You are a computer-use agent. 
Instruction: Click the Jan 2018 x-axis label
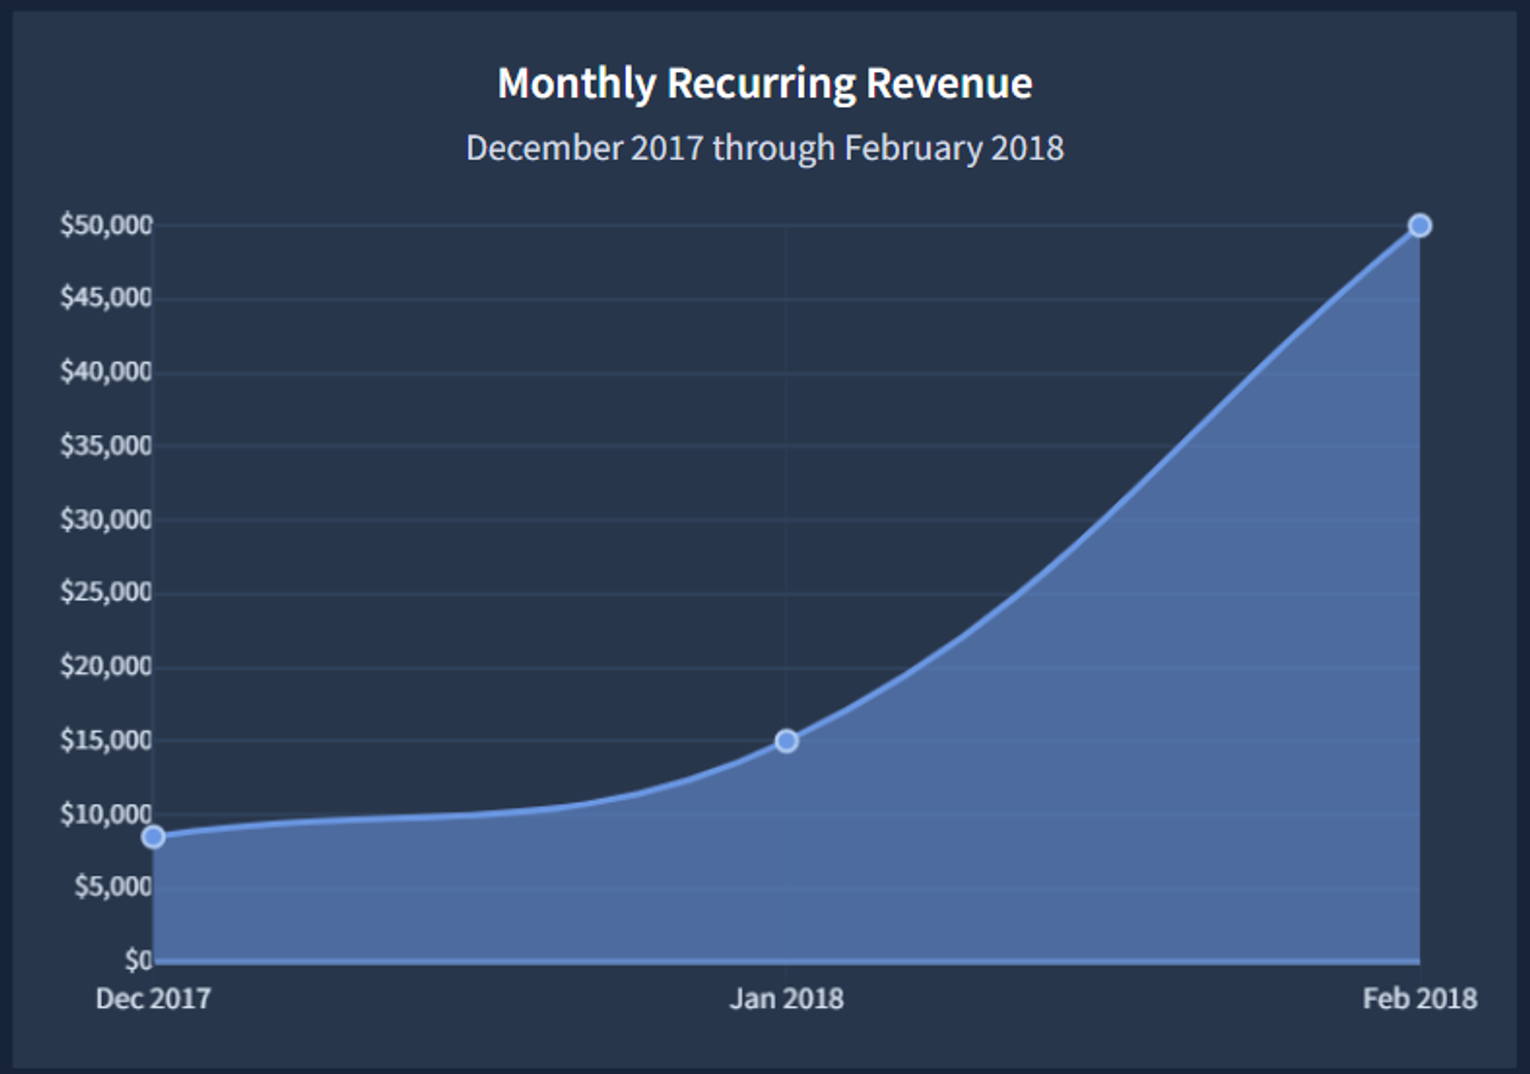pyautogui.click(x=786, y=999)
